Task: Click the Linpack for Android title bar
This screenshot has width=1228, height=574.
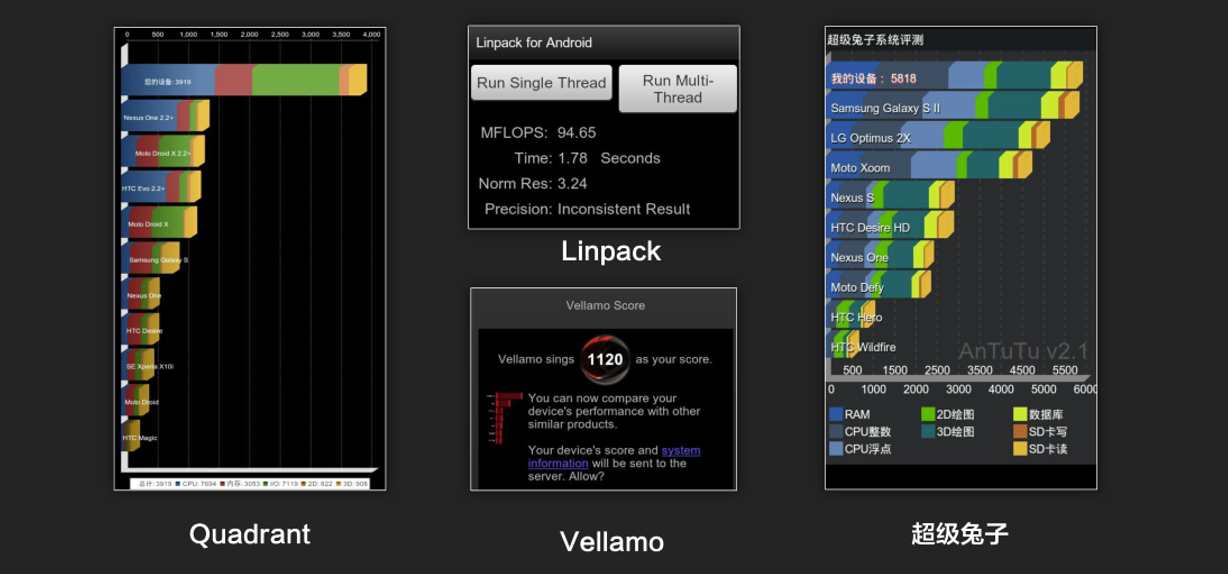Action: point(604,43)
